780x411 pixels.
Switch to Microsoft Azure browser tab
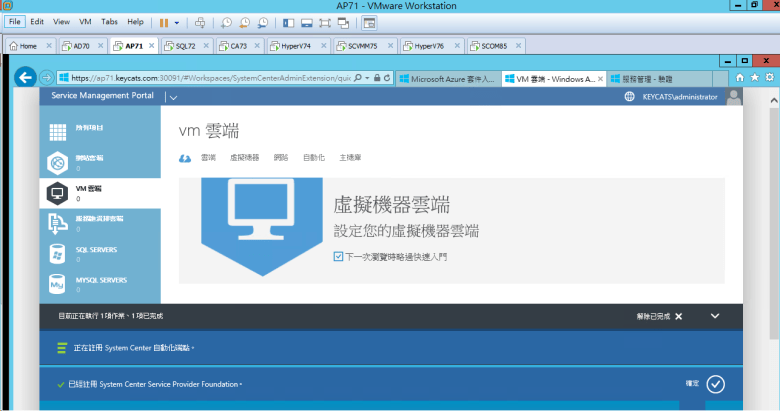(446, 77)
